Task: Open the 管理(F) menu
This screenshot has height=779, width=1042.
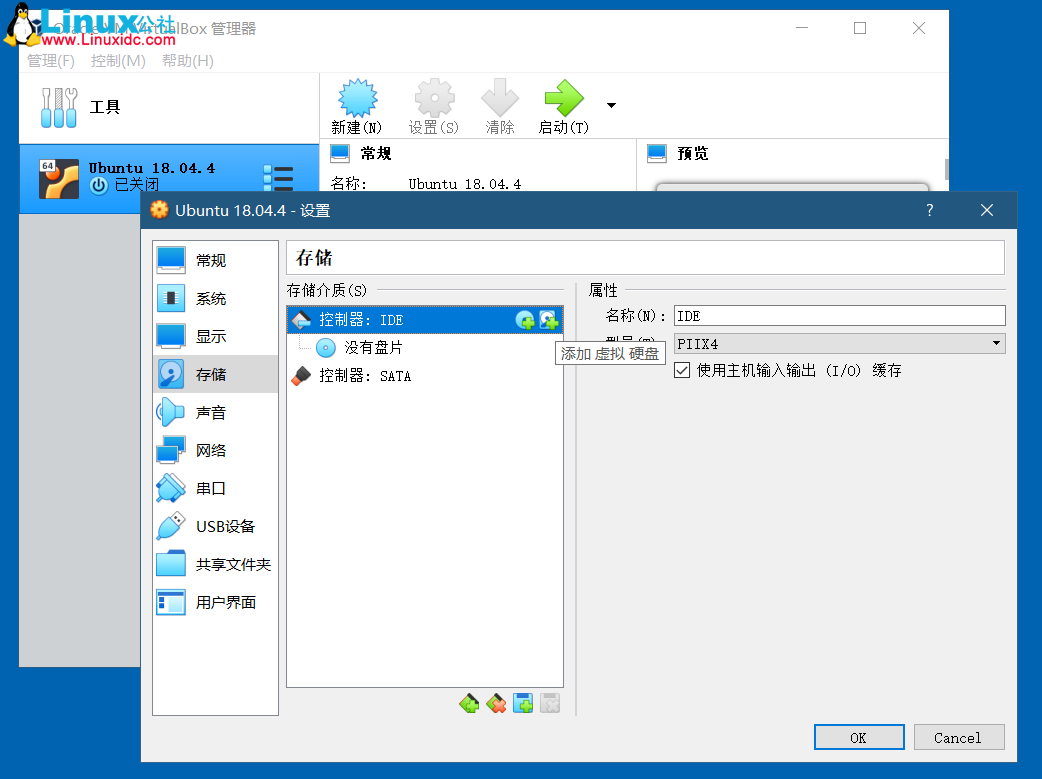Action: pos(50,60)
